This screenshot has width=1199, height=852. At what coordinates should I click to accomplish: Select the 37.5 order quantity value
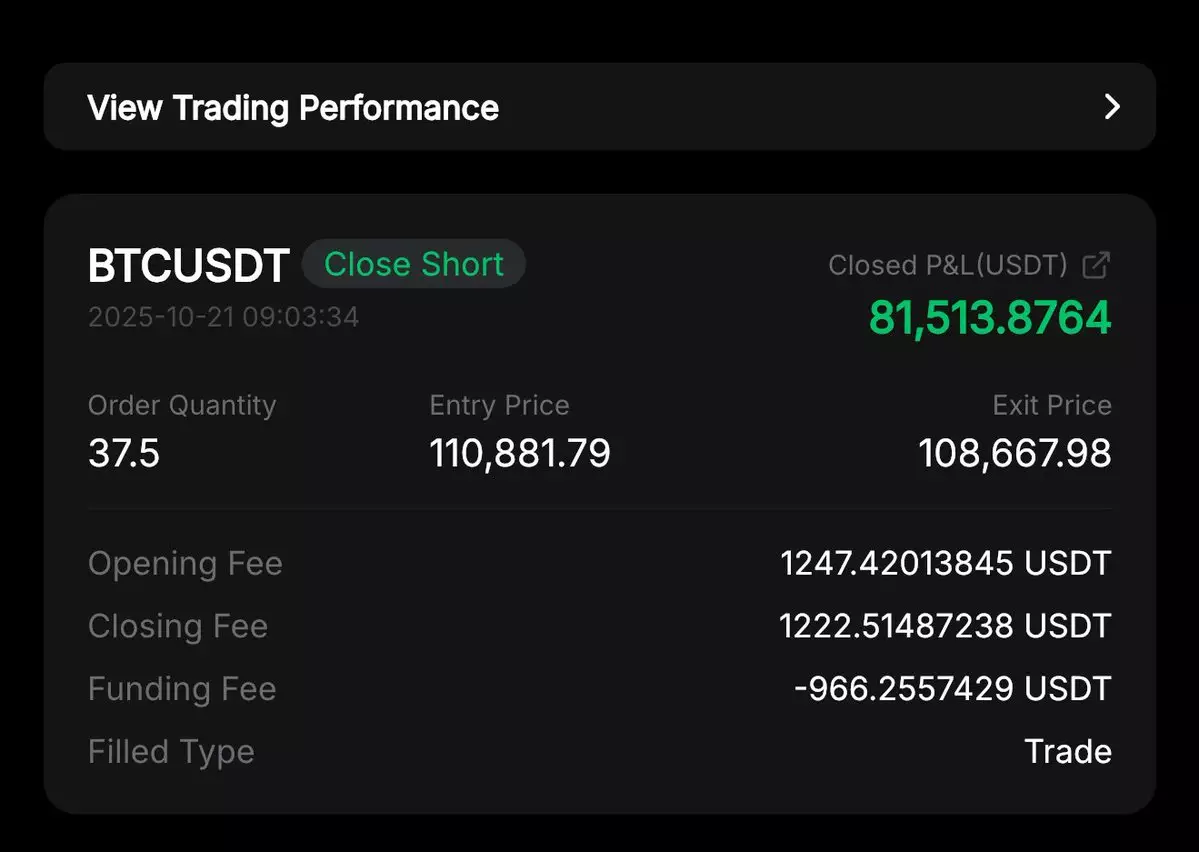point(124,453)
